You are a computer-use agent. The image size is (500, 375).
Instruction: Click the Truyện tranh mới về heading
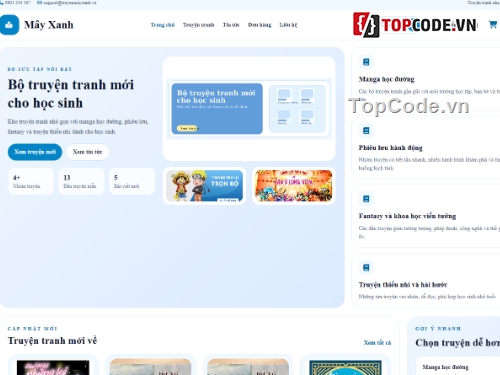pyautogui.click(x=52, y=341)
